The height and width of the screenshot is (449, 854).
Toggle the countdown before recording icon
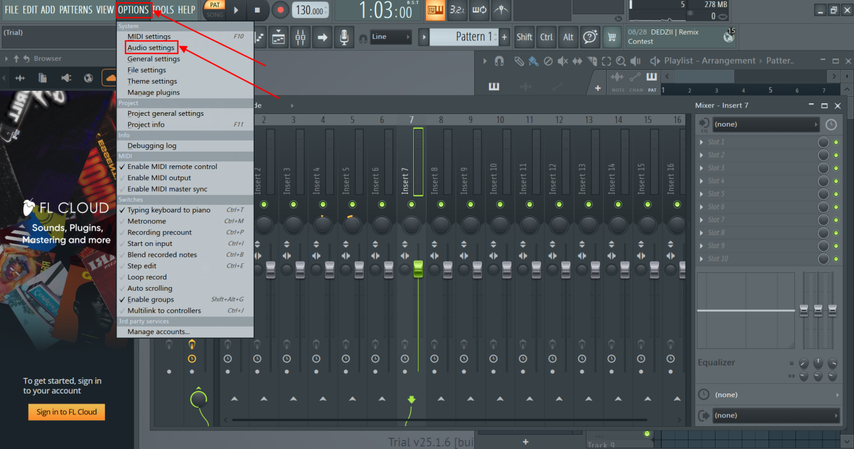click(457, 10)
